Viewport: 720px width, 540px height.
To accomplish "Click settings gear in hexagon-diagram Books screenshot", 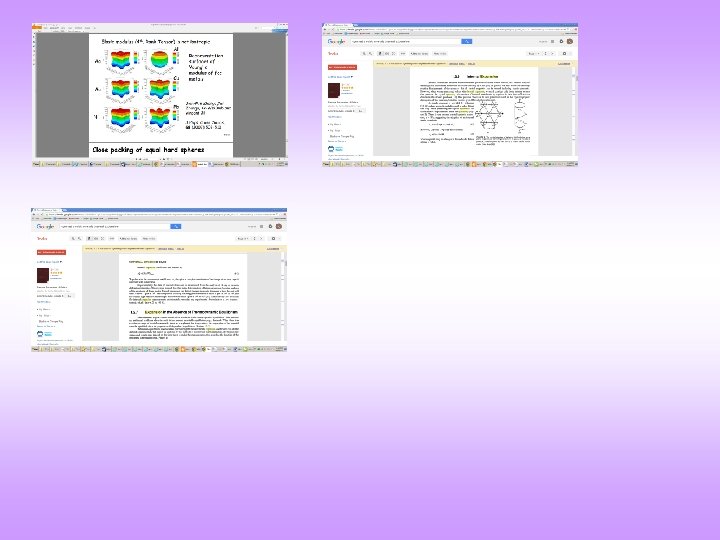I will [564, 54].
